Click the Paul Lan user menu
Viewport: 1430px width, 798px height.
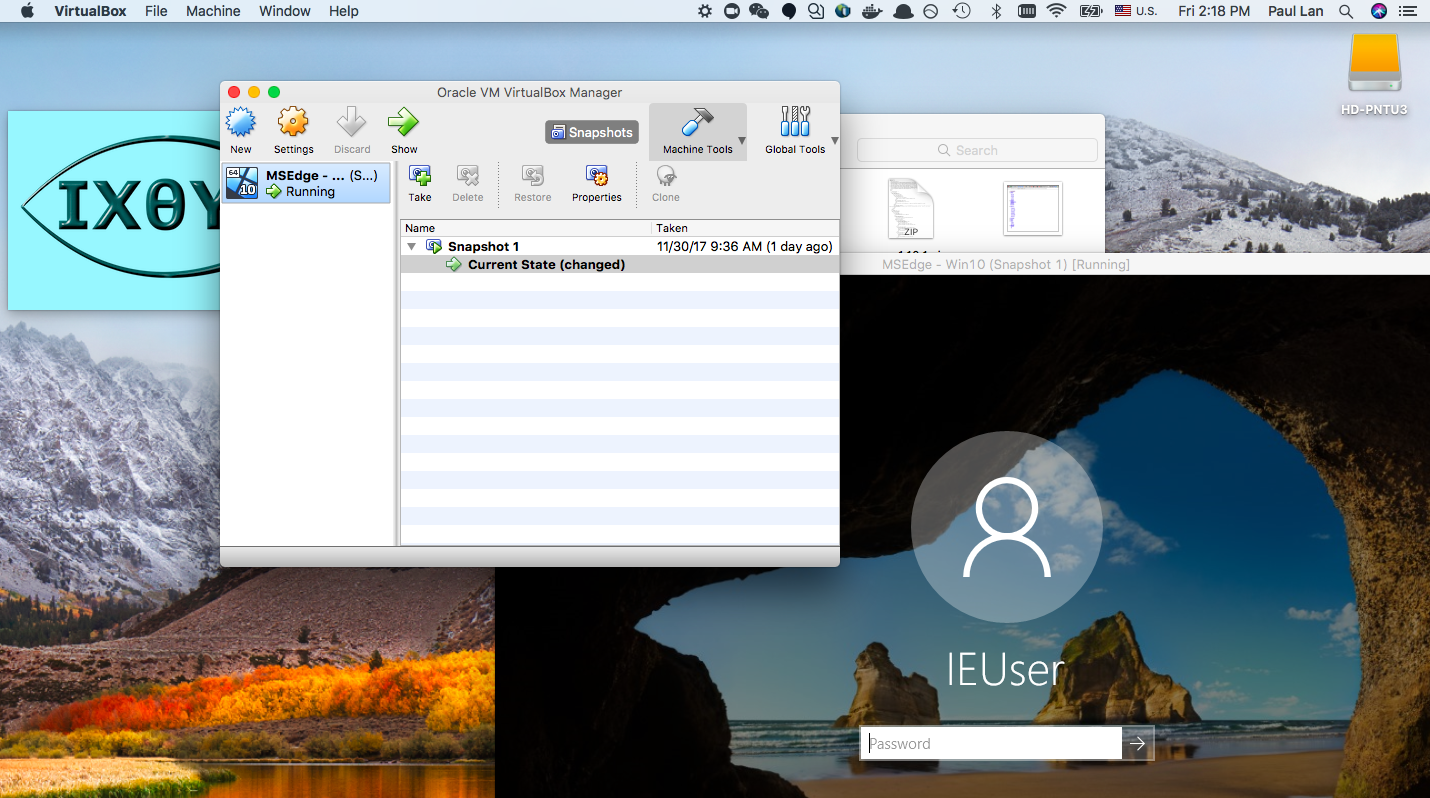1295,11
